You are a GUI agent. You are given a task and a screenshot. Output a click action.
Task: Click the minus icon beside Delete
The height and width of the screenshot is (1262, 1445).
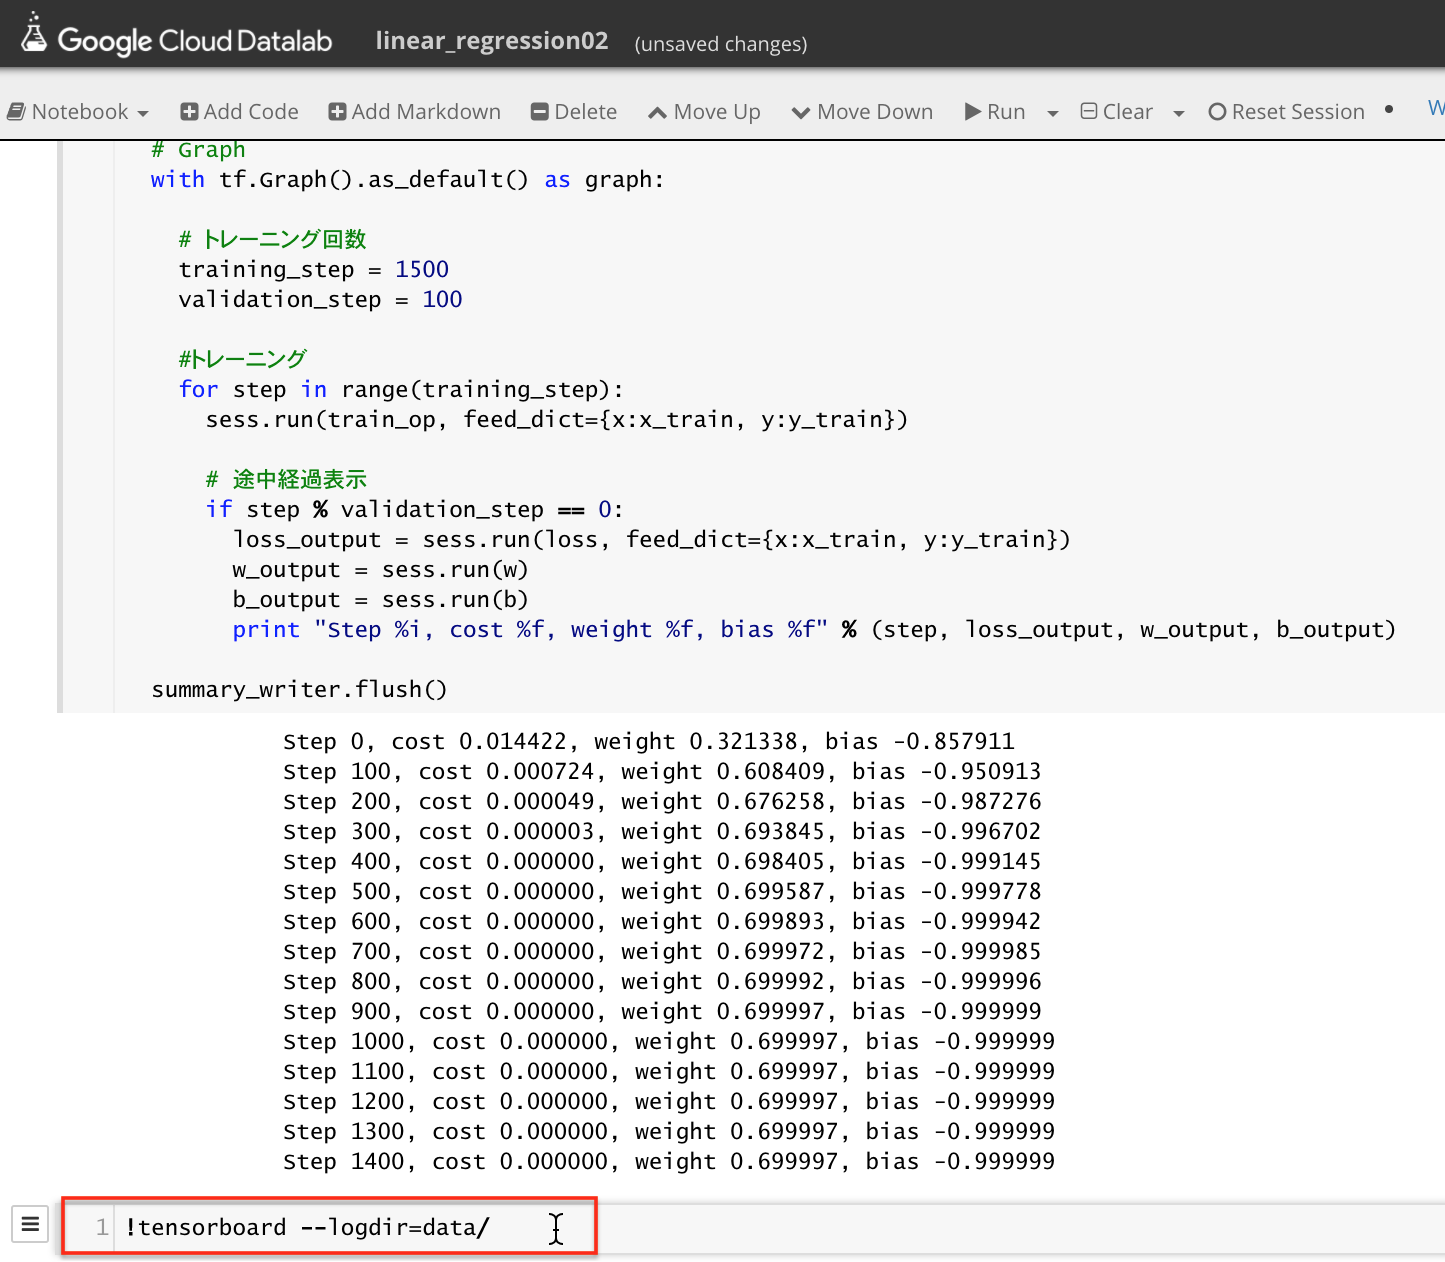(x=540, y=112)
